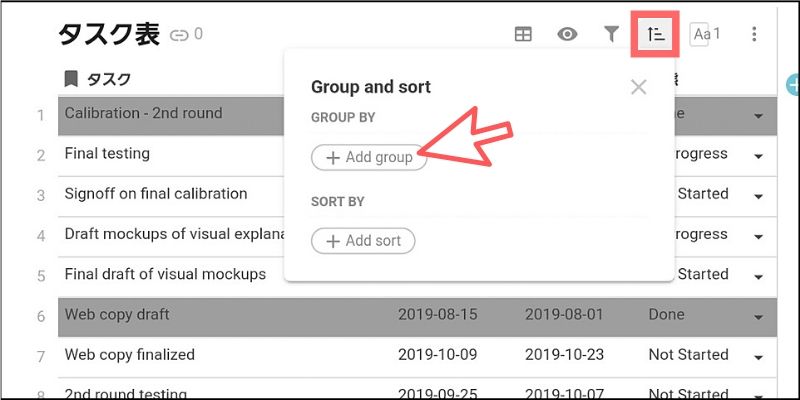Click the 2019-08-15 date cell
This screenshot has width=800, height=400.
point(438,314)
